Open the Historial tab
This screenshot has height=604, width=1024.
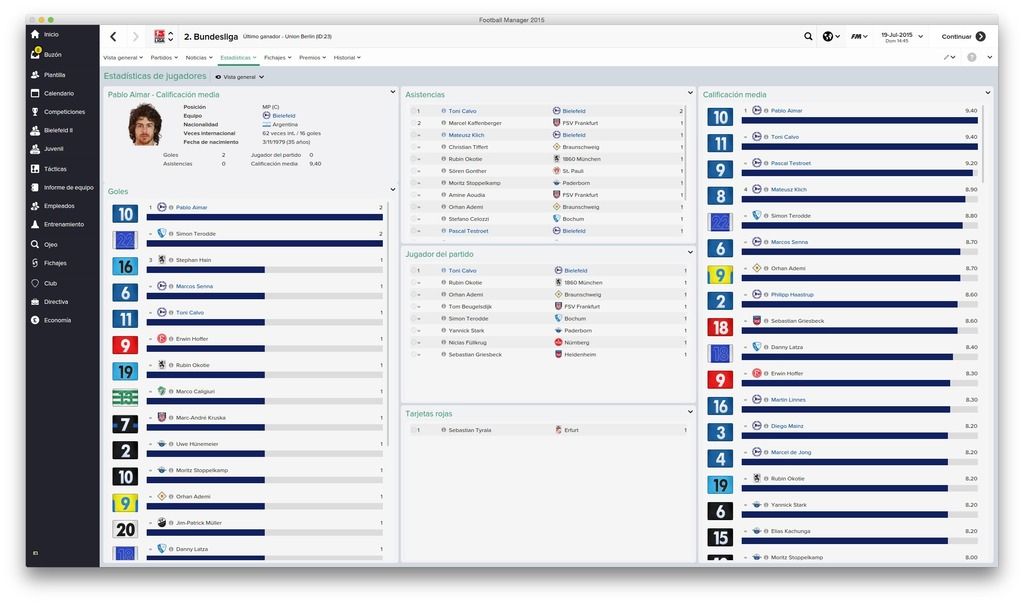point(347,57)
